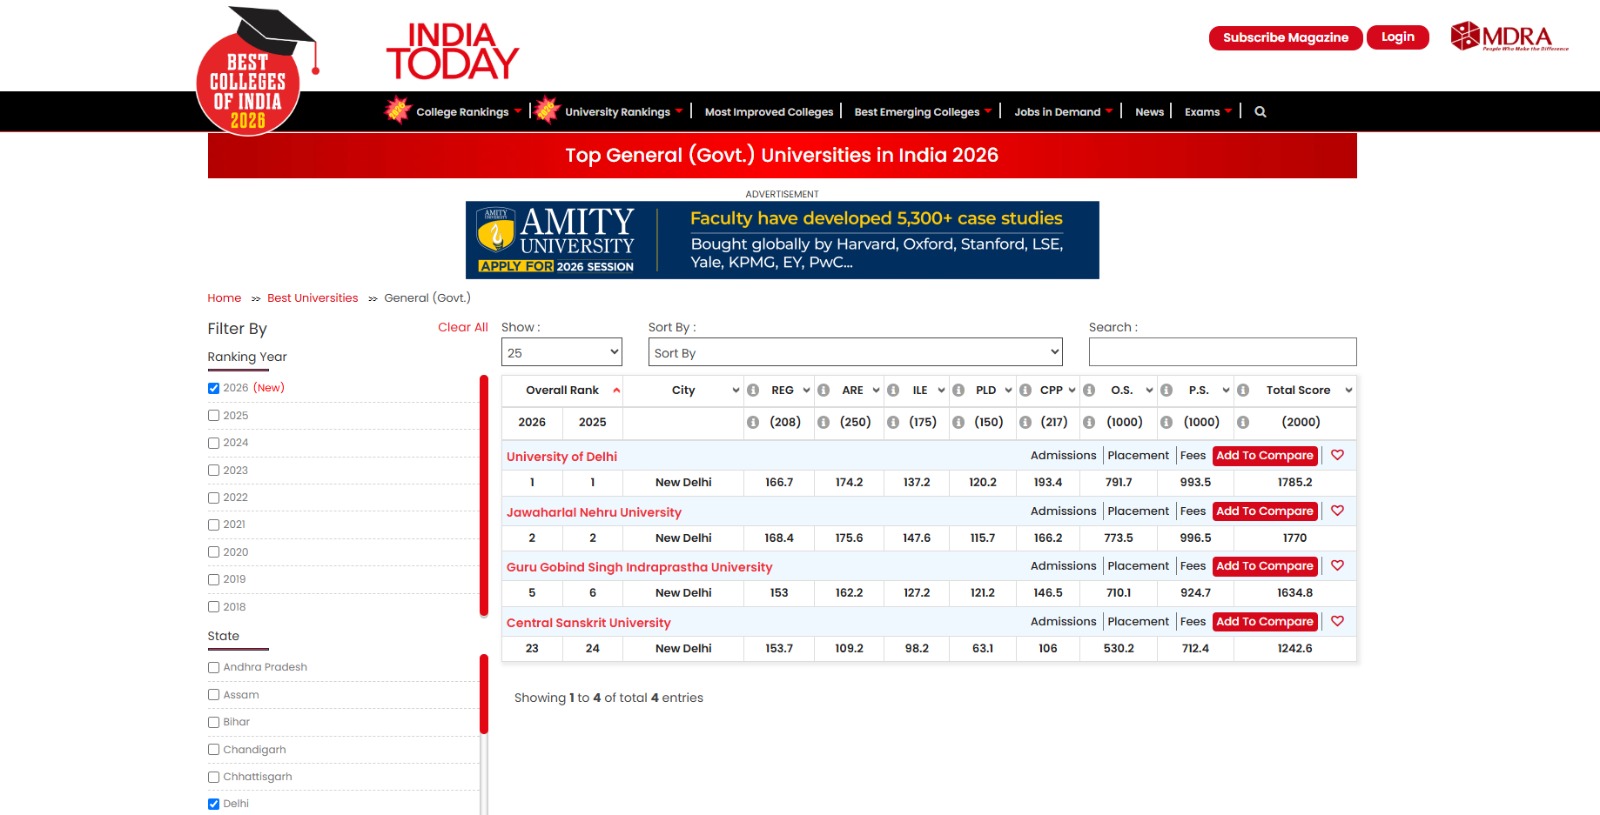Tick the 2022 ranking year checkbox
The image size is (1600, 815).
tap(213, 498)
